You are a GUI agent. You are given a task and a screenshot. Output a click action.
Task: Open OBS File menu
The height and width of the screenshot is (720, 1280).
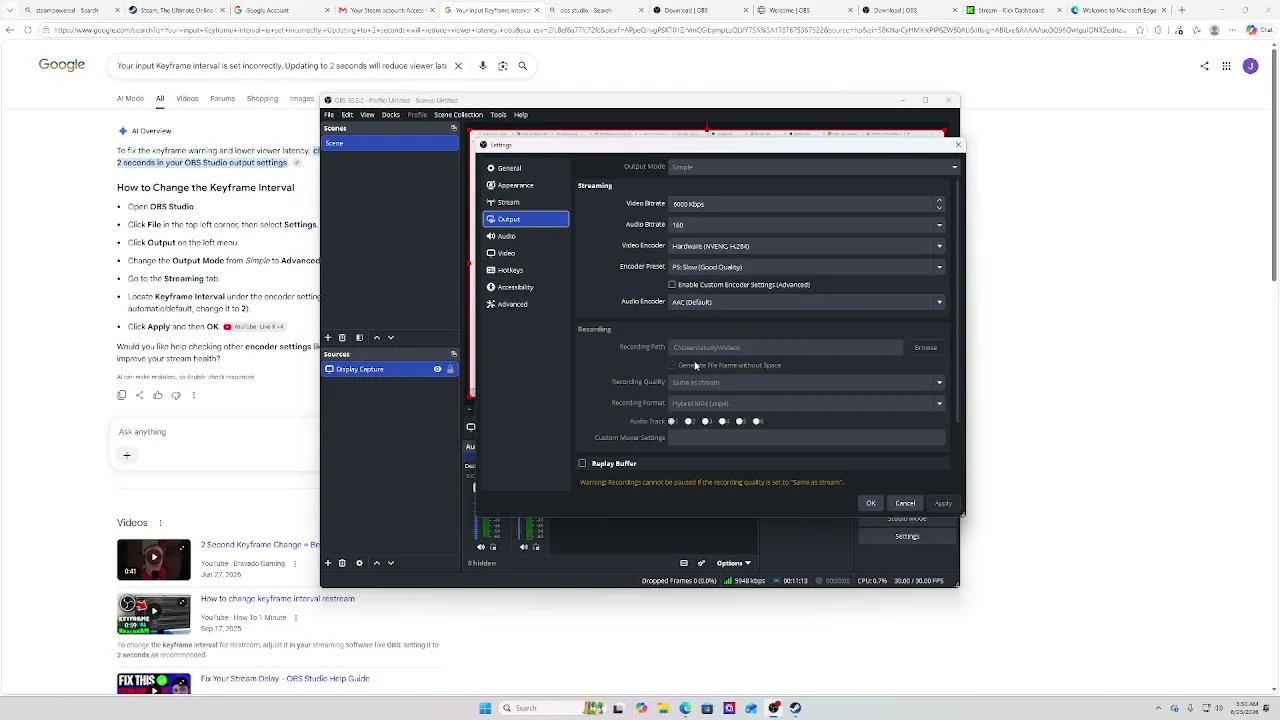click(x=329, y=115)
